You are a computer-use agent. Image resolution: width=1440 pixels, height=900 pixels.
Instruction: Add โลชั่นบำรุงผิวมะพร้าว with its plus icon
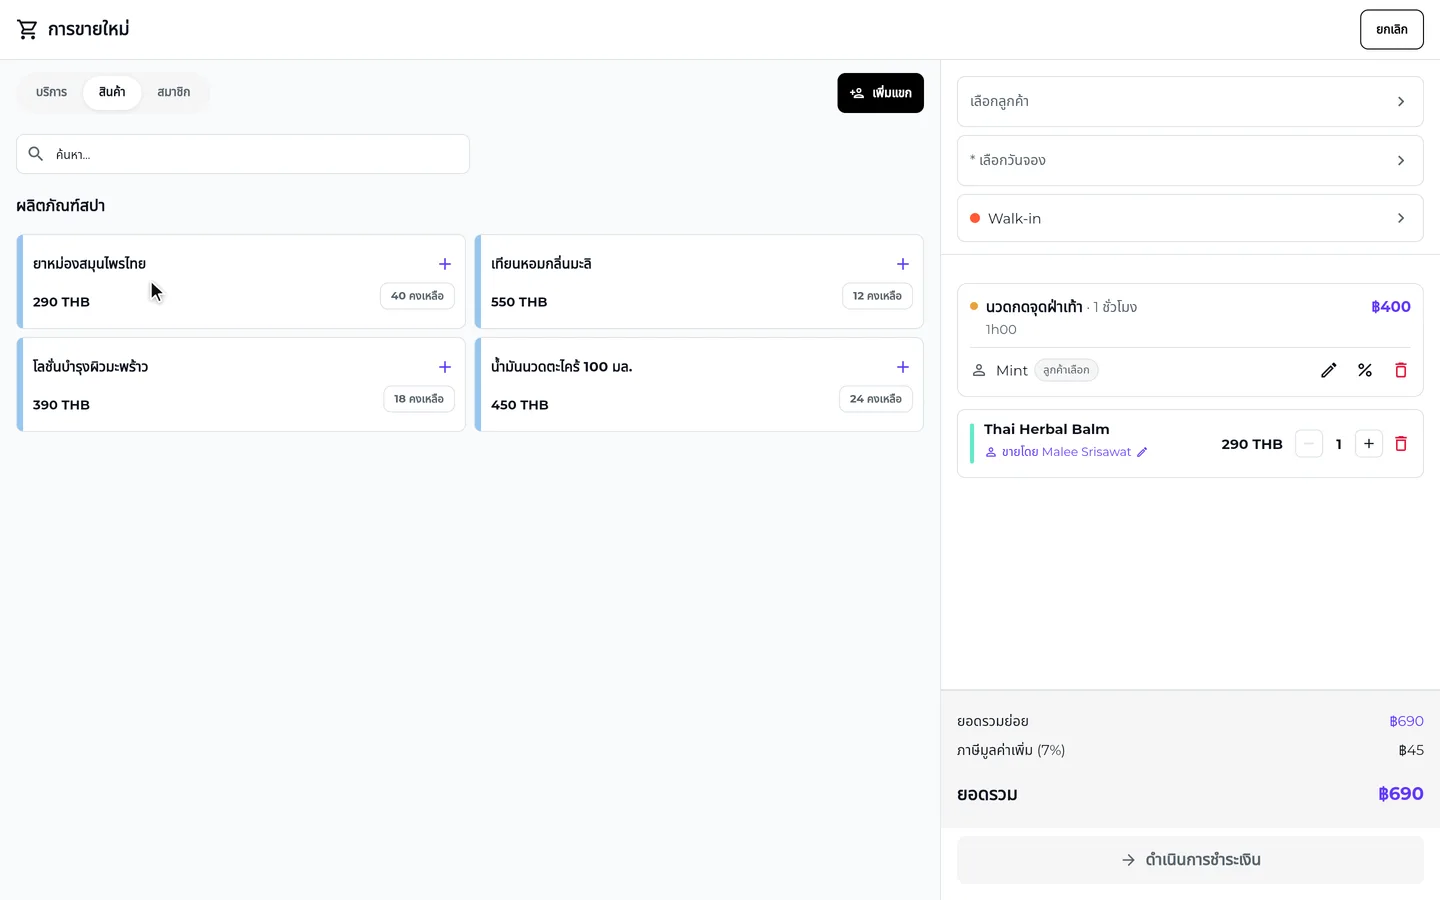445,367
